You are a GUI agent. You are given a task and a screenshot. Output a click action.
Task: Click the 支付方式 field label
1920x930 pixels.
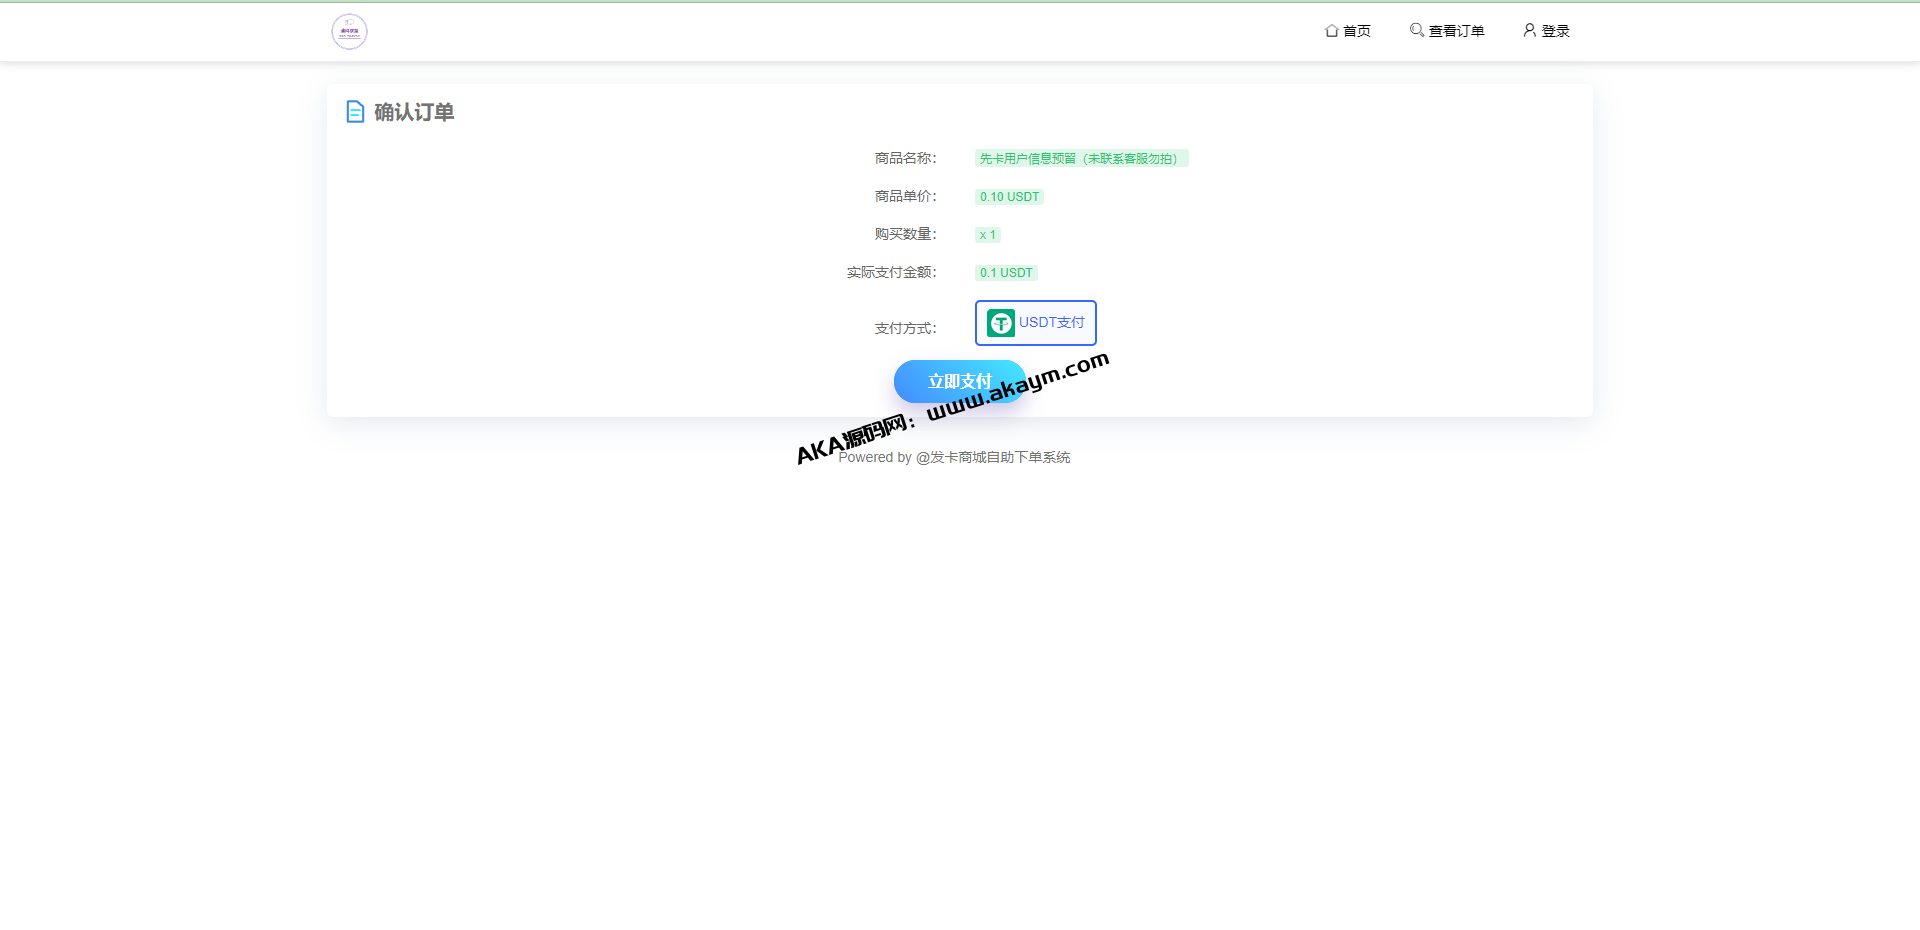[x=905, y=329]
